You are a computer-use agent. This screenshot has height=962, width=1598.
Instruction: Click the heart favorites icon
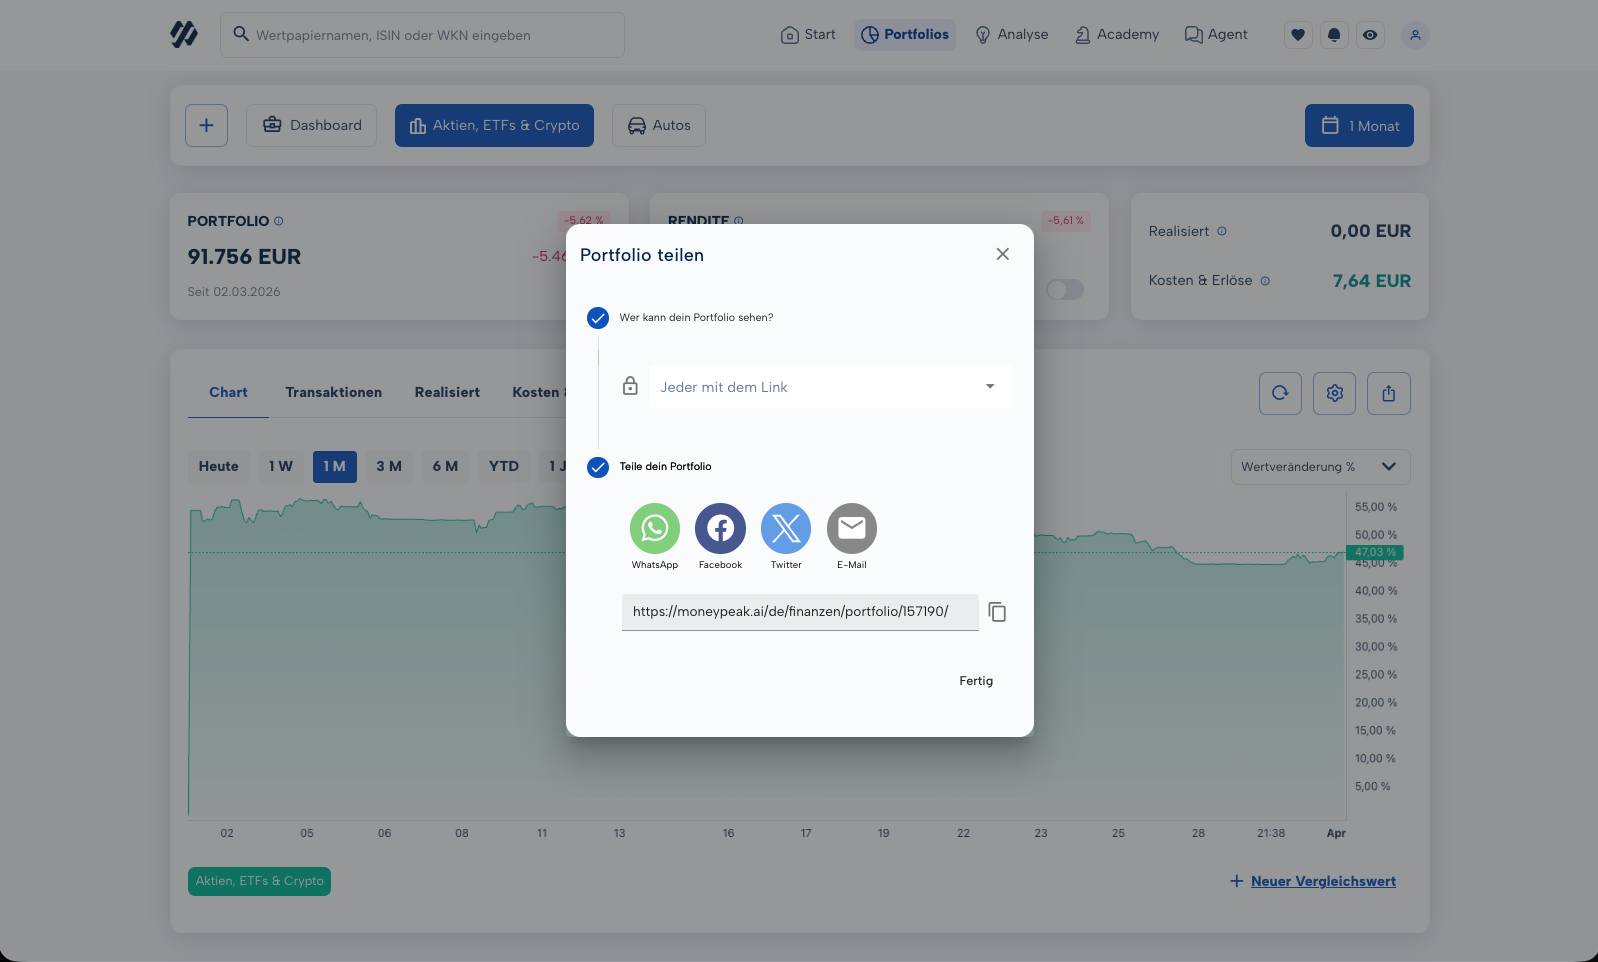(x=1298, y=35)
